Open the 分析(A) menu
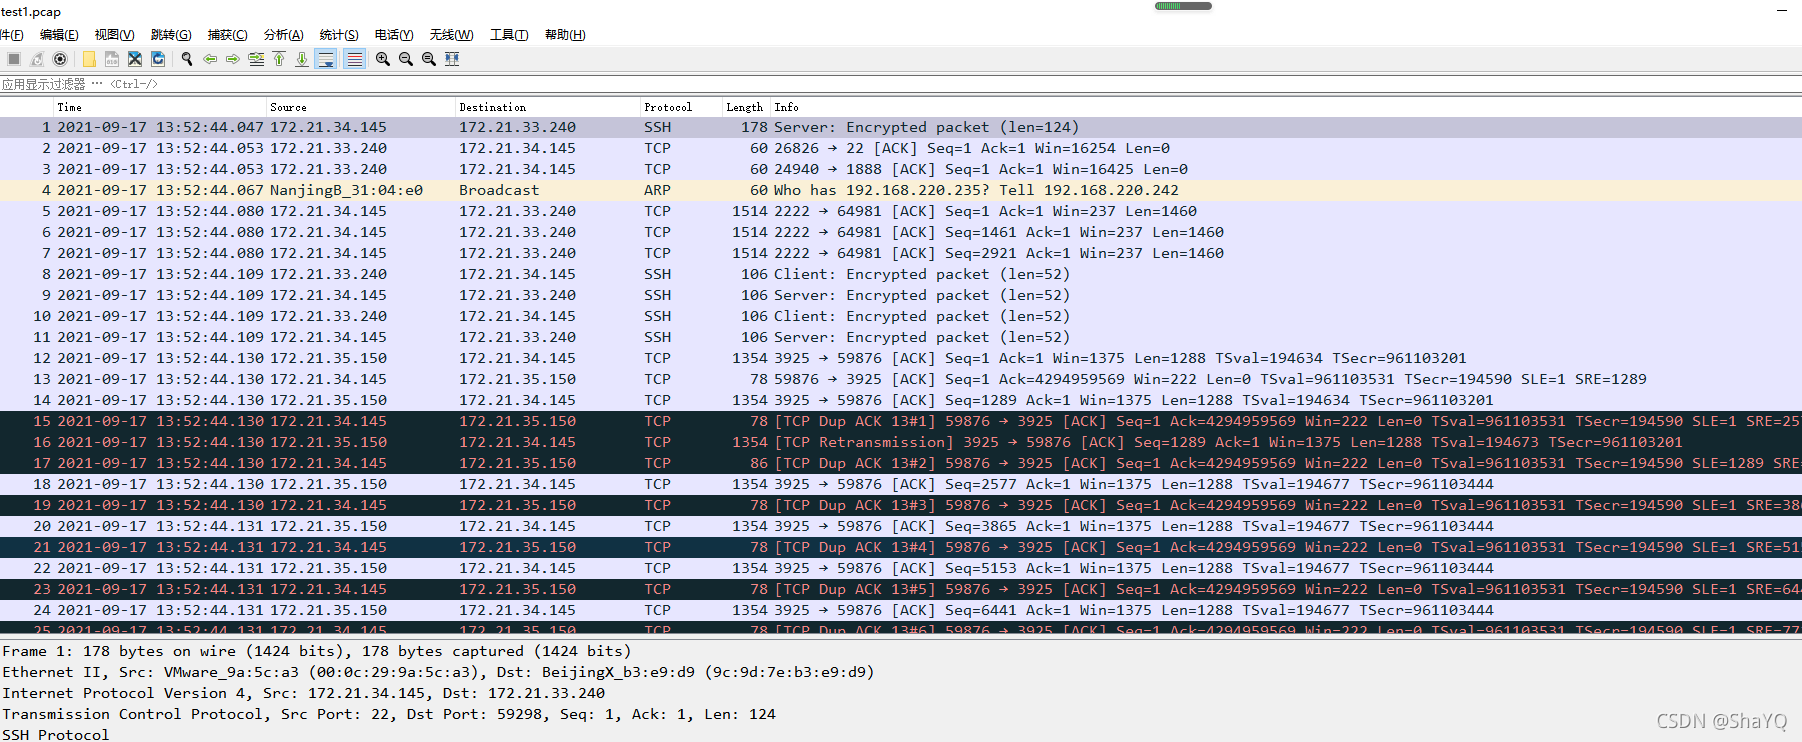The image size is (1802, 742). tap(283, 35)
